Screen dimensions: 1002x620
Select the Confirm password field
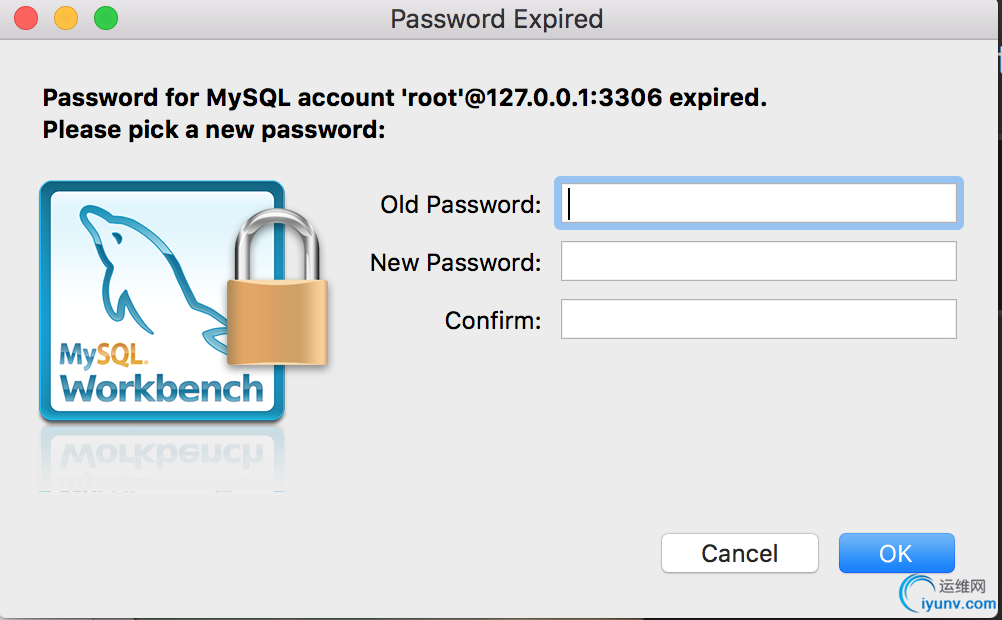click(759, 319)
